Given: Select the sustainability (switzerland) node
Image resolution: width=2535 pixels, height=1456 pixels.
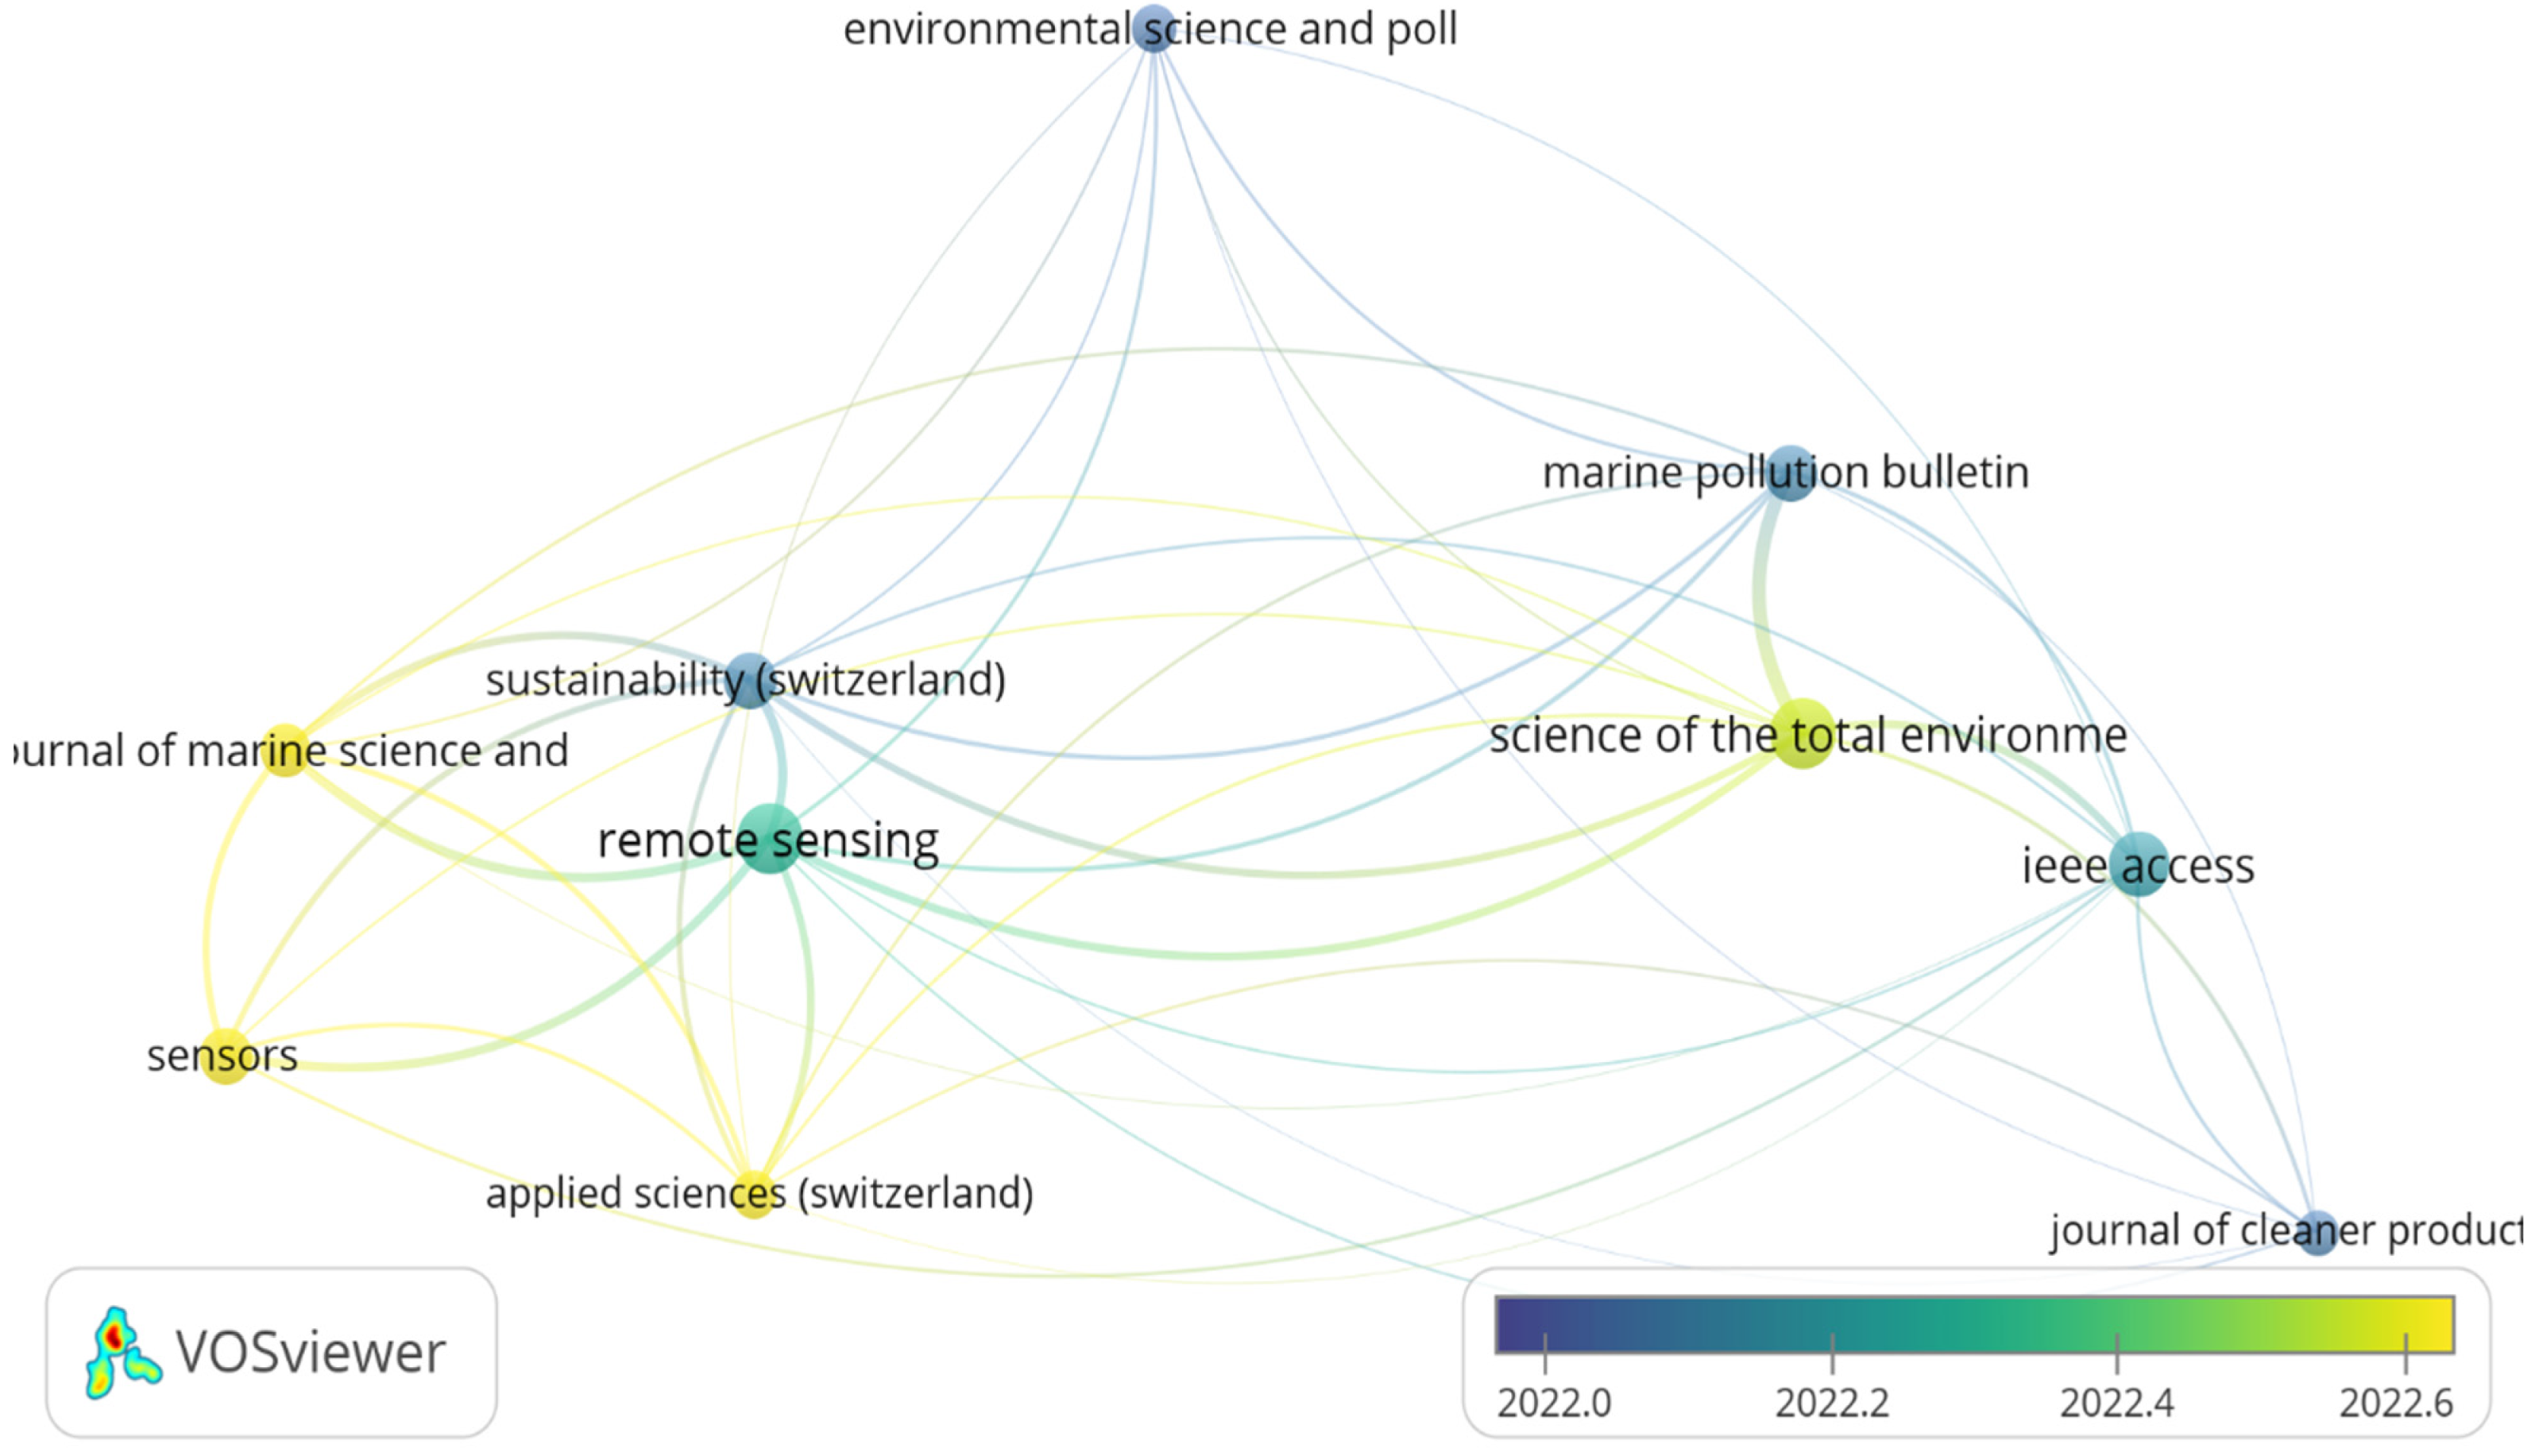Looking at the screenshot, I should (x=749, y=680).
